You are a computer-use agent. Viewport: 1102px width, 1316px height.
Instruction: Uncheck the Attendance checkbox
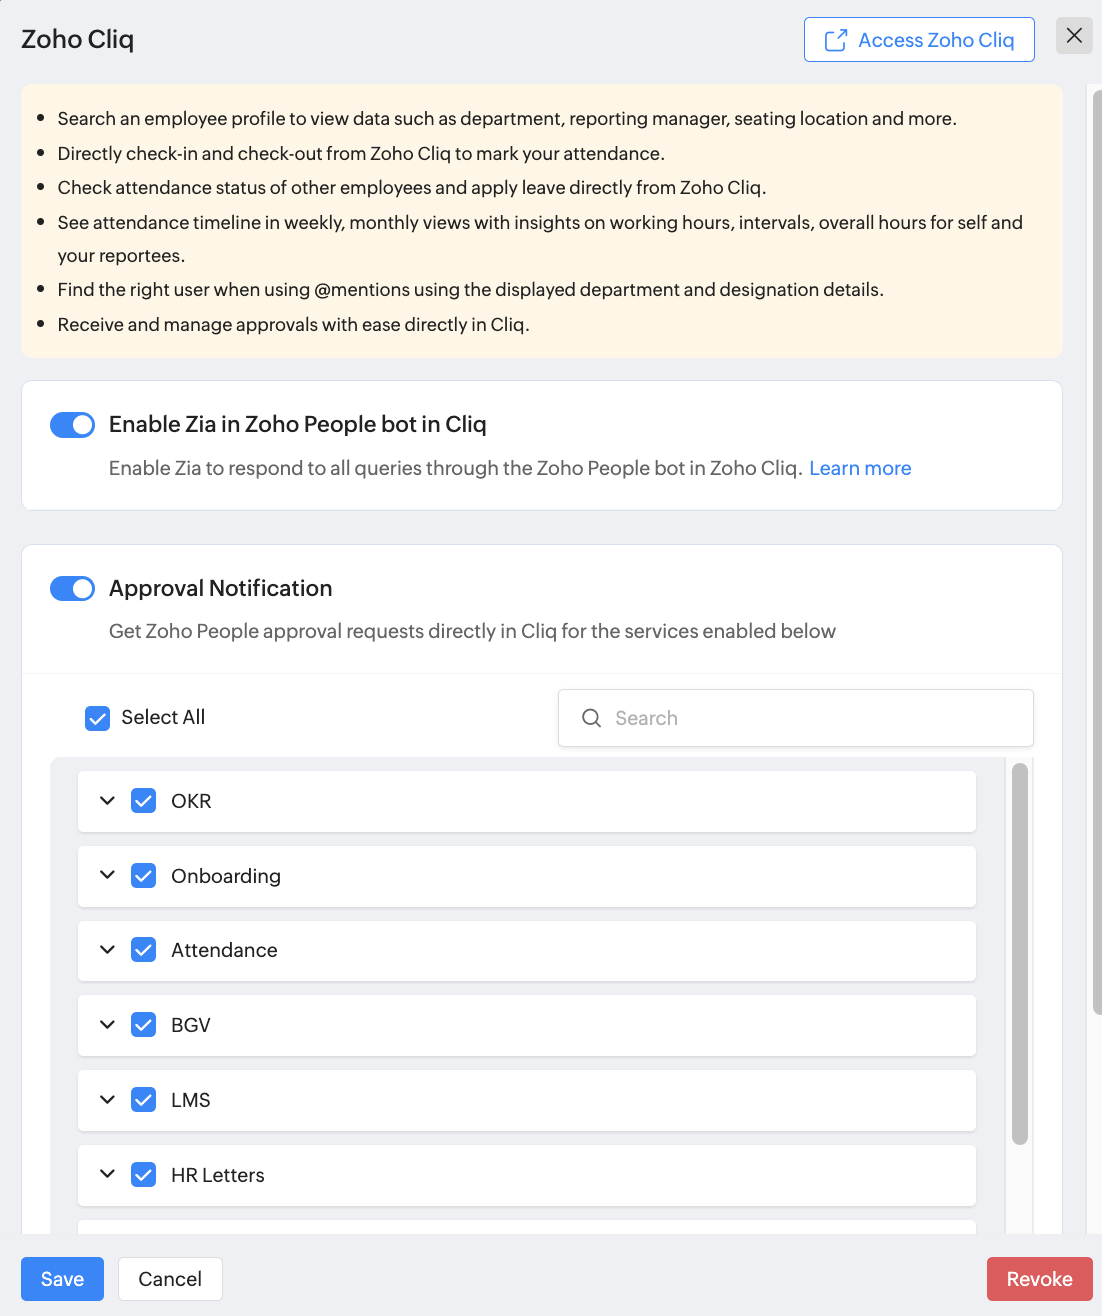pos(143,950)
